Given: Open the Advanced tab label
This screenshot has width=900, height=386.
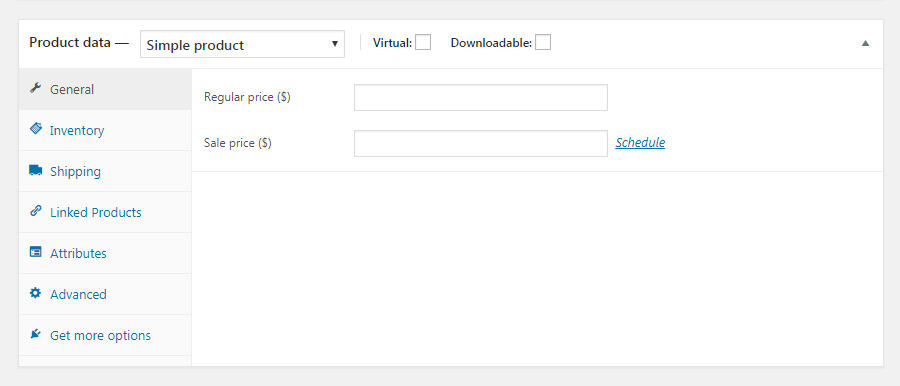Looking at the screenshot, I should click(78, 294).
